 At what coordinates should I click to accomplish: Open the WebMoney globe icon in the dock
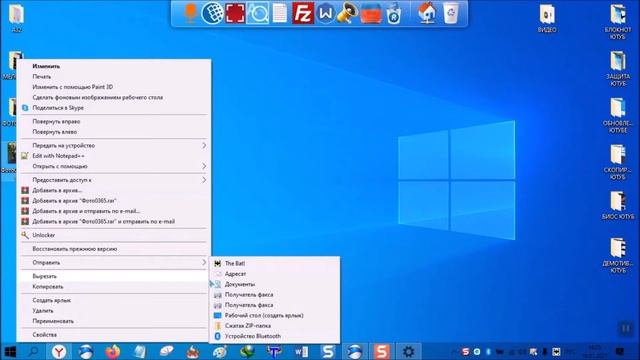click(212, 13)
